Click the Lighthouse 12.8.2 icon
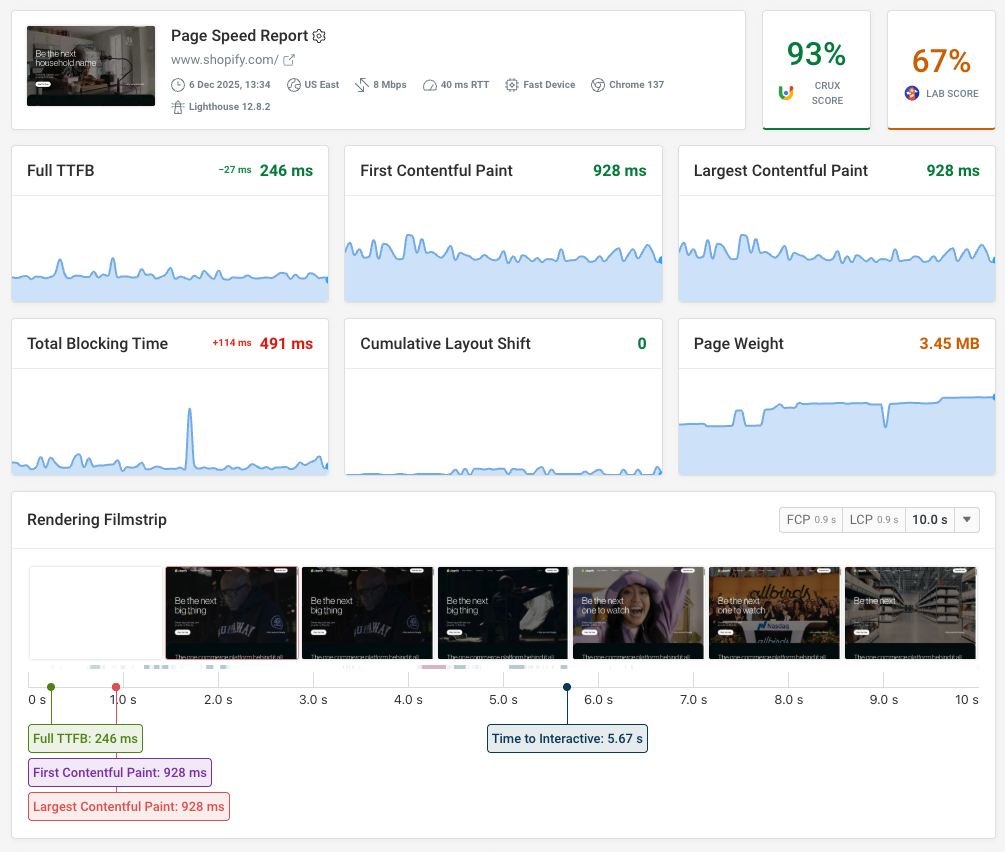 [x=177, y=105]
